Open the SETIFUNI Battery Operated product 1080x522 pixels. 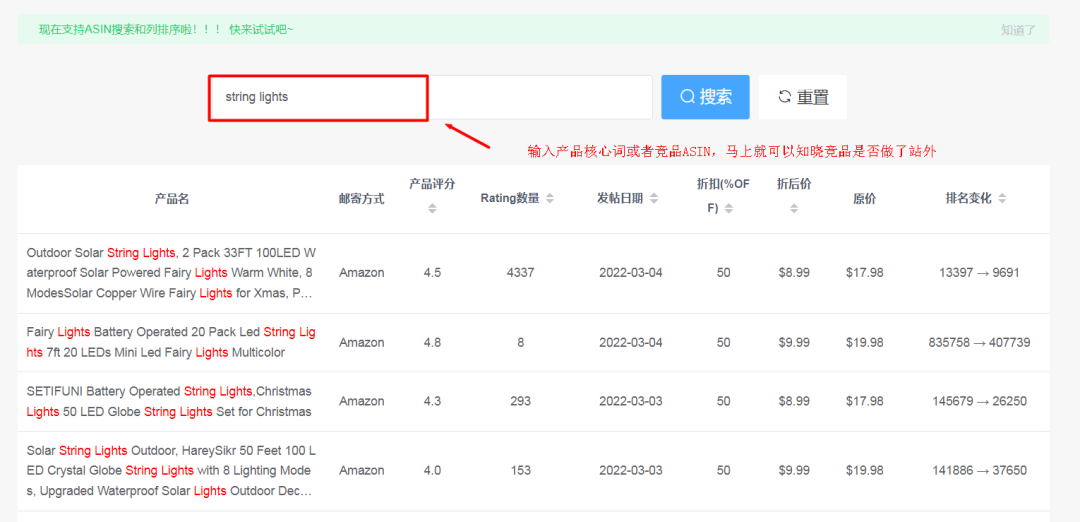point(169,401)
